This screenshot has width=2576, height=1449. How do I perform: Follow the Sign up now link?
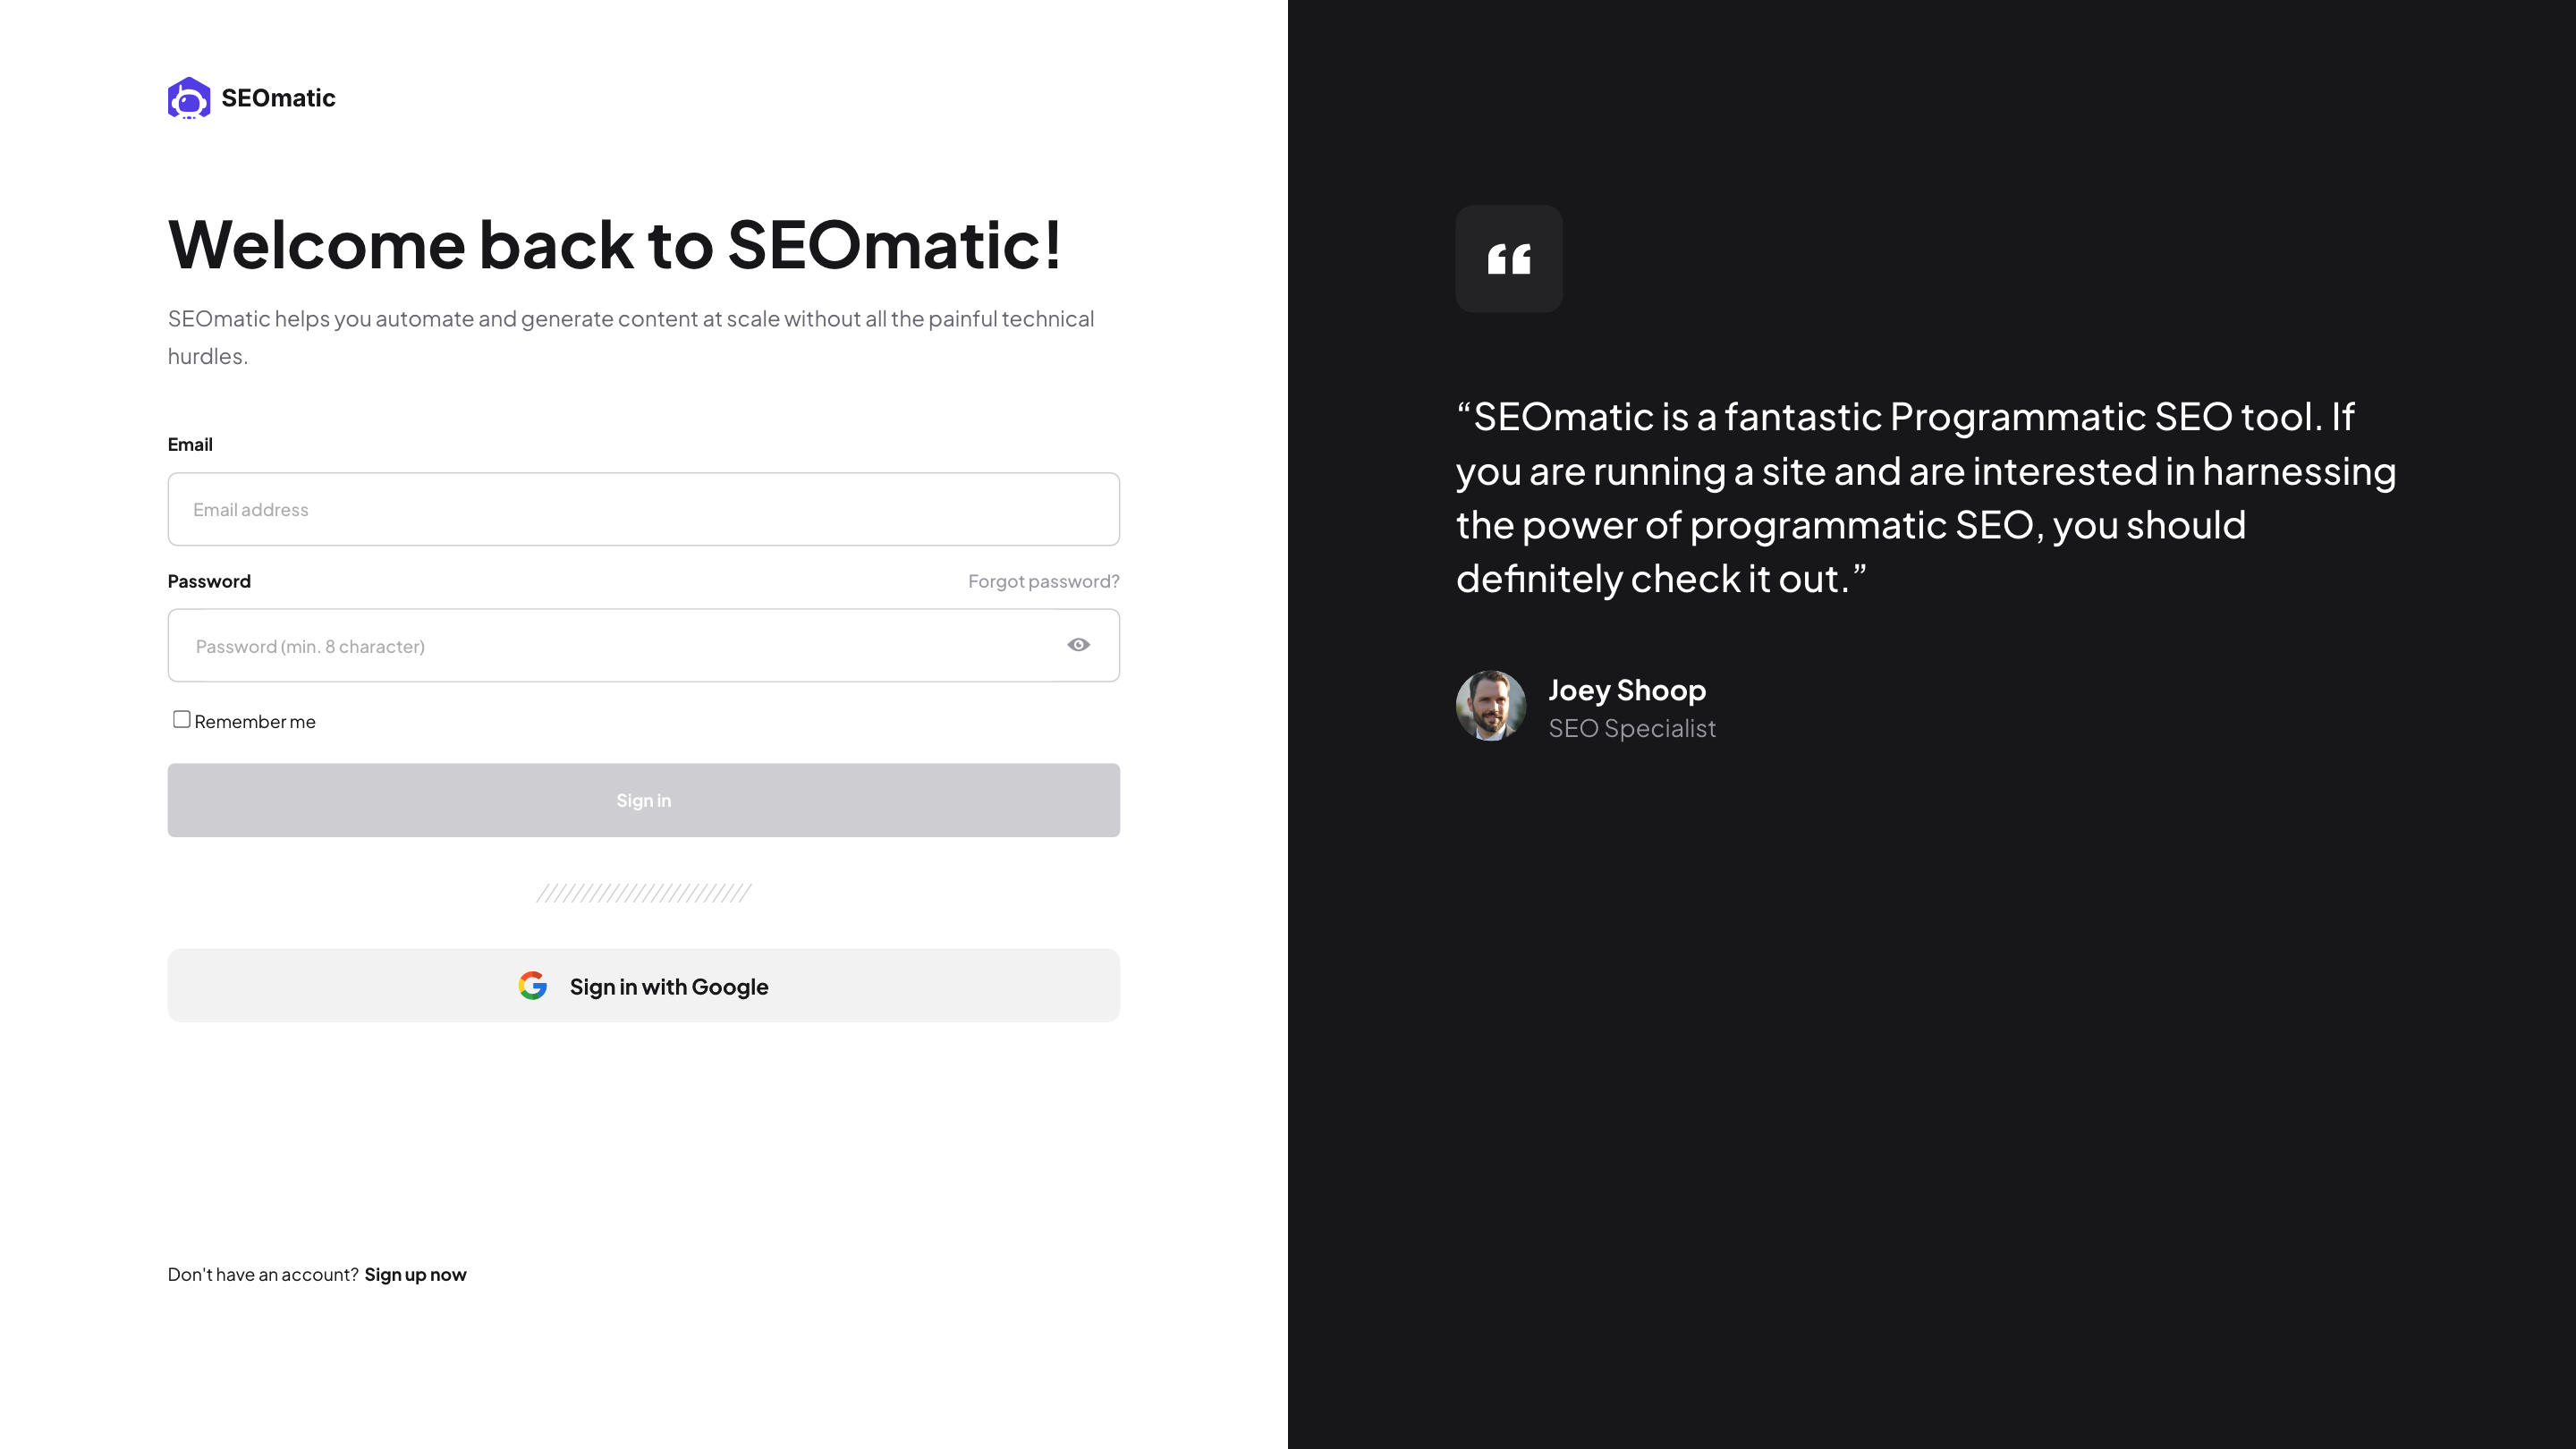(416, 1274)
